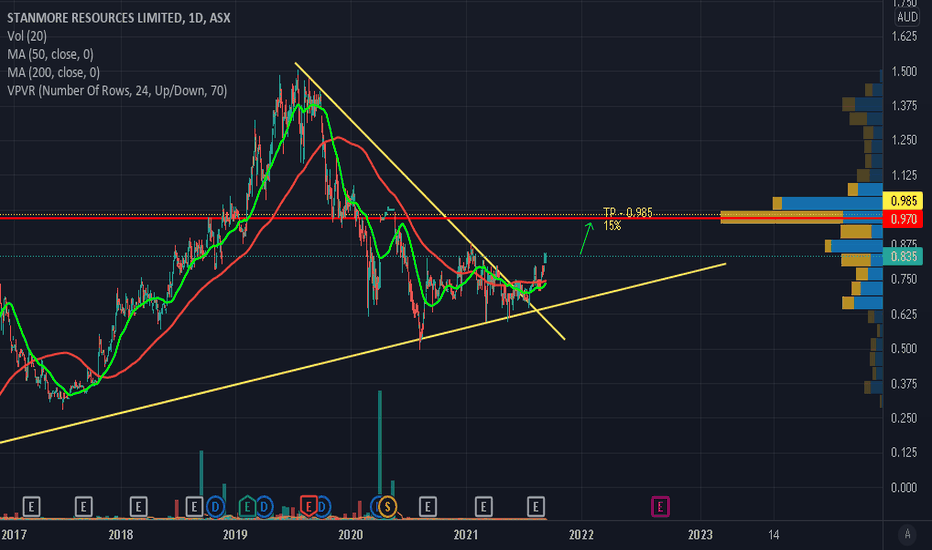The image size is (932, 550).
Task: Click the 0.250 price axis value
Action: (x=904, y=418)
